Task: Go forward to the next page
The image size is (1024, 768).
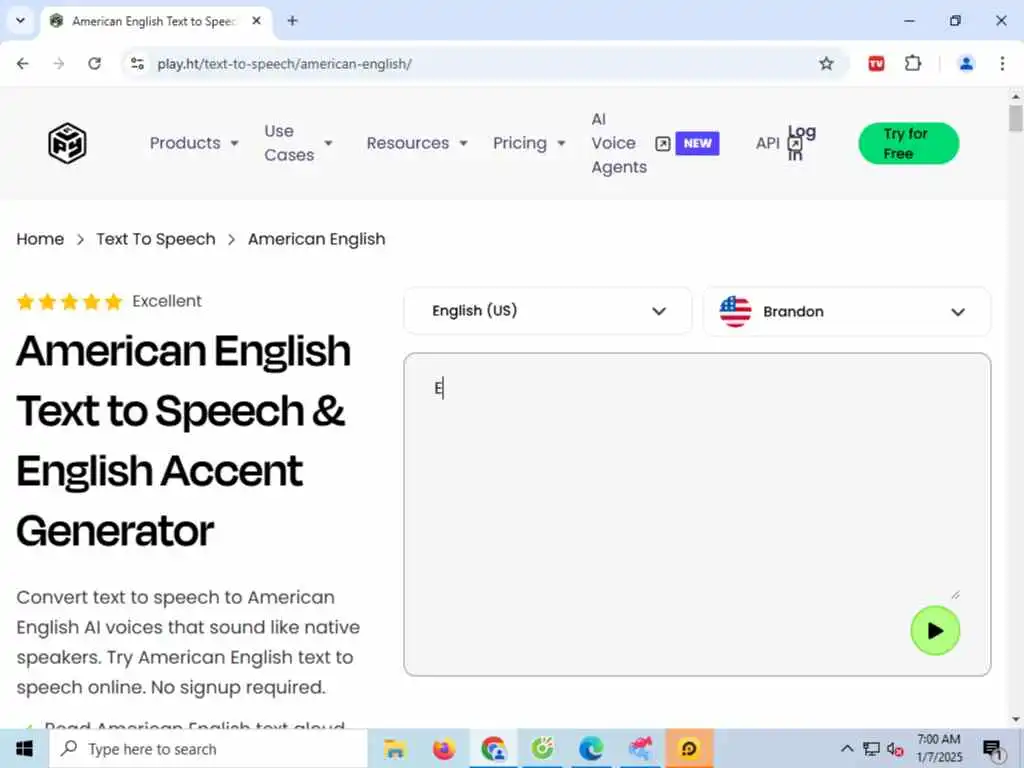Action: (x=59, y=63)
